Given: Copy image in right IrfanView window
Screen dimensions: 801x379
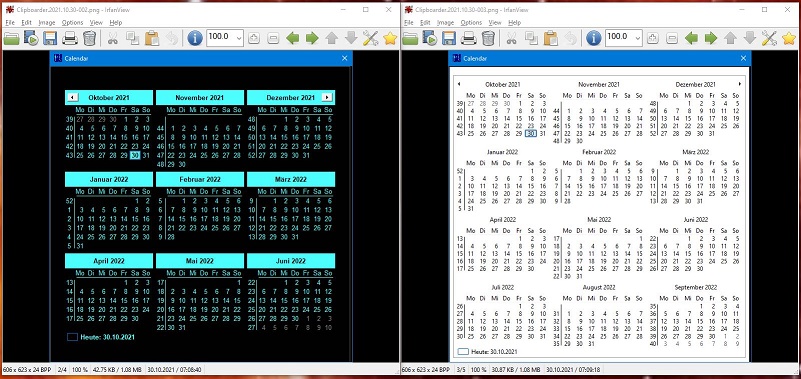Looking at the screenshot, I should tap(531, 38).
